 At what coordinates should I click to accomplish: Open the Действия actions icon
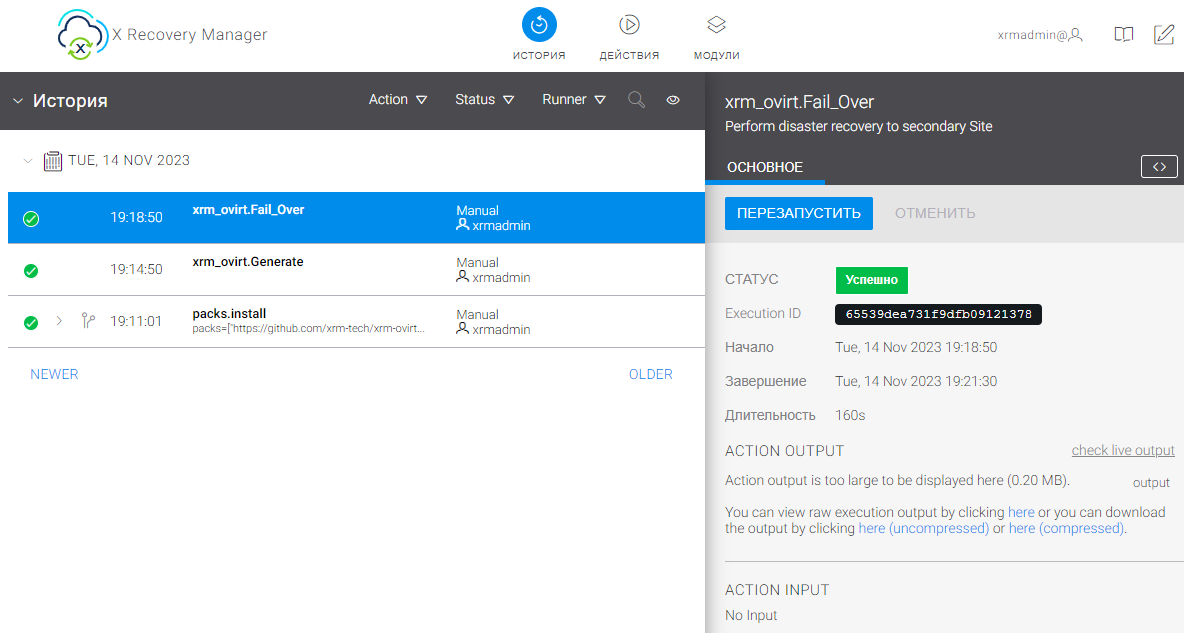tap(629, 25)
